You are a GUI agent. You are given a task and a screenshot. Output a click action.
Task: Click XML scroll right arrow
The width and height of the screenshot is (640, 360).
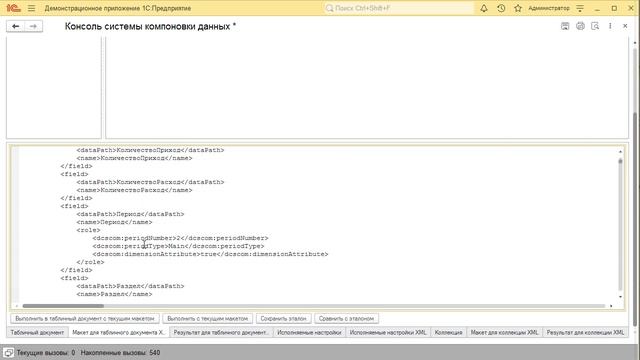coord(611,306)
